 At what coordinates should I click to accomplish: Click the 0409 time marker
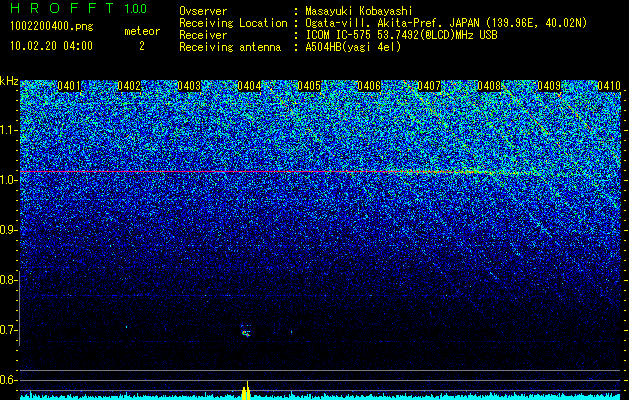[549, 86]
